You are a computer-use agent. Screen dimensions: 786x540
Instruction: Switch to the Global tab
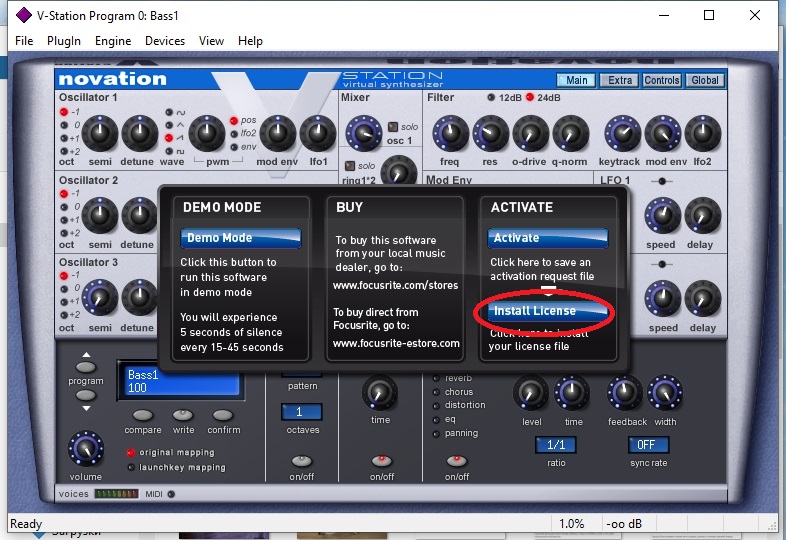(705, 80)
